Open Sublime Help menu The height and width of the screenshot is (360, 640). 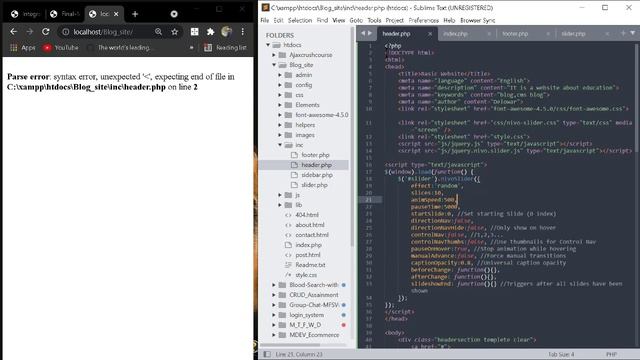tap(449, 20)
